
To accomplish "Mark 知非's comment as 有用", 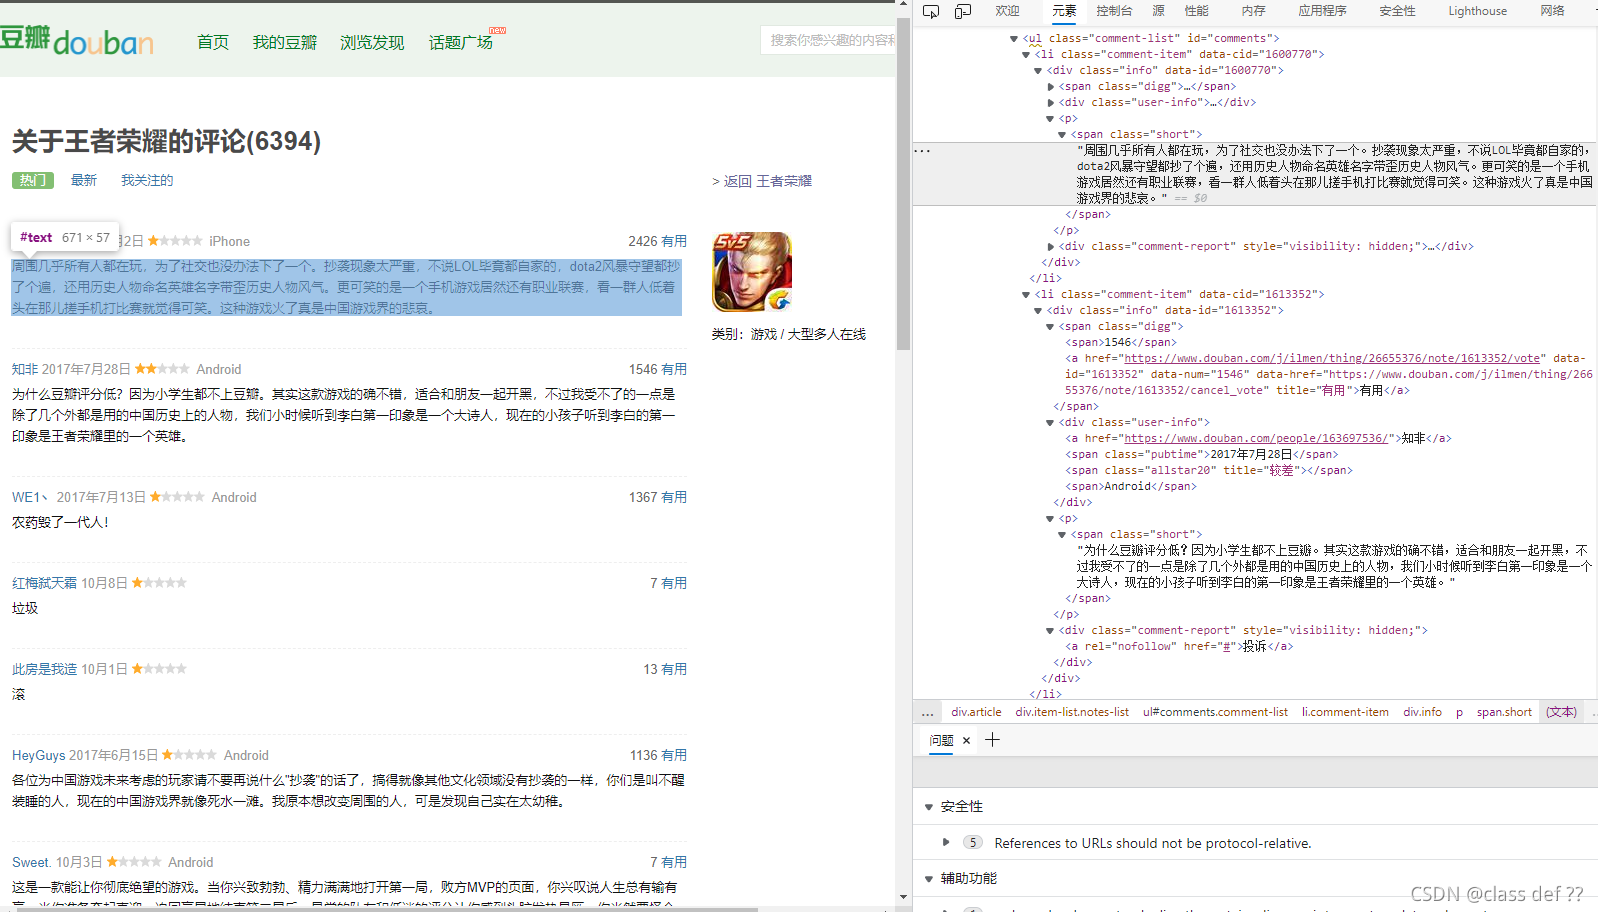I will (674, 369).
